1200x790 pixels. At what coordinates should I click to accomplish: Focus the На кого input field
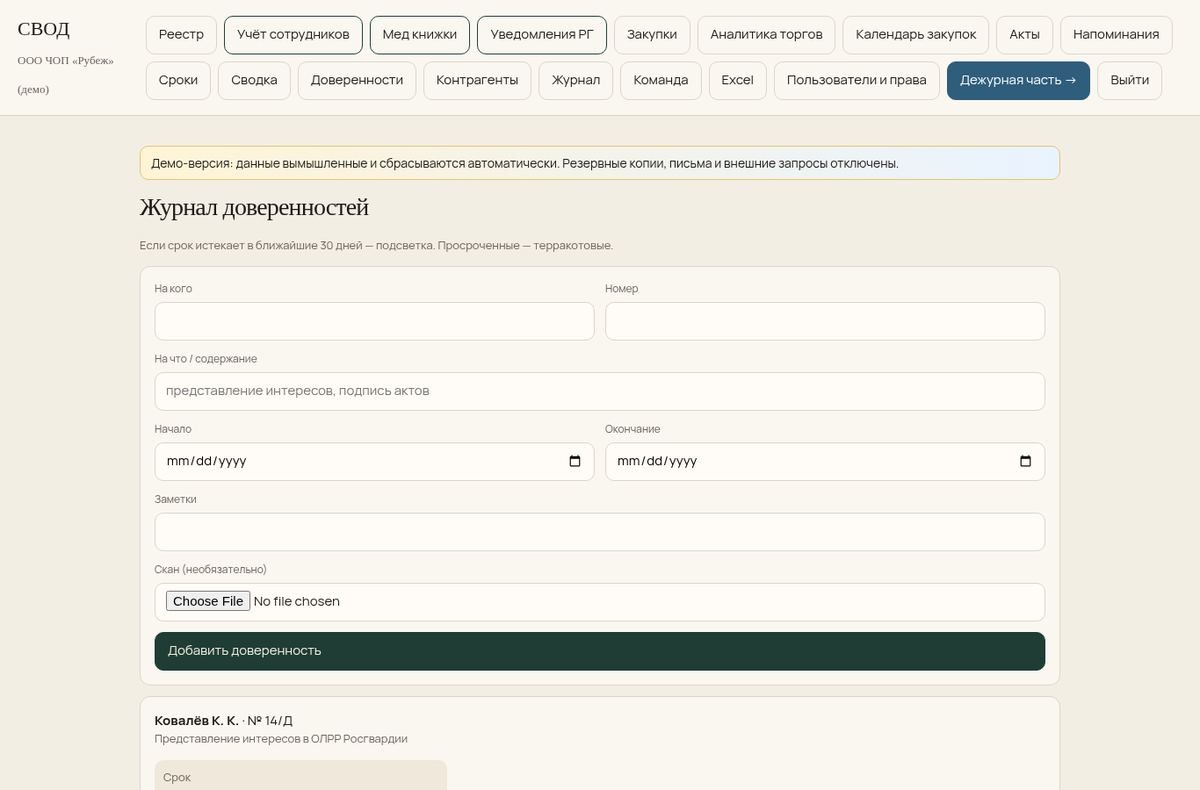(374, 321)
